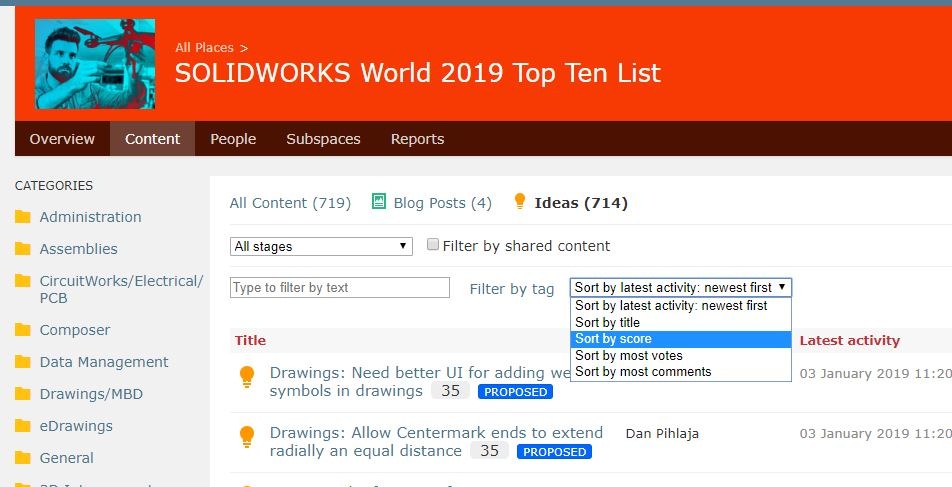Open the eDrawings category
Image resolution: width=952 pixels, height=487 pixels.
(x=76, y=426)
